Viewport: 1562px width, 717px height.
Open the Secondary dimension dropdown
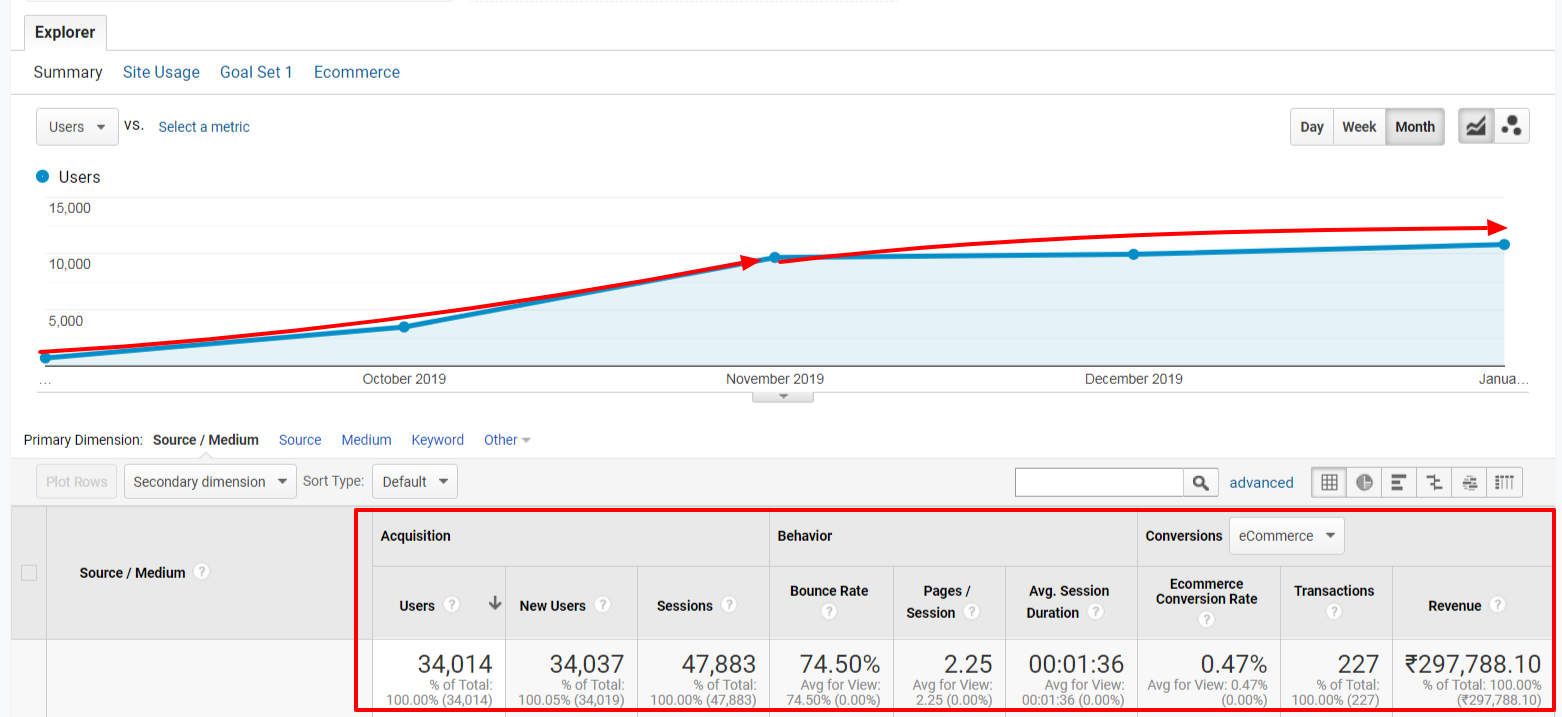tap(210, 482)
